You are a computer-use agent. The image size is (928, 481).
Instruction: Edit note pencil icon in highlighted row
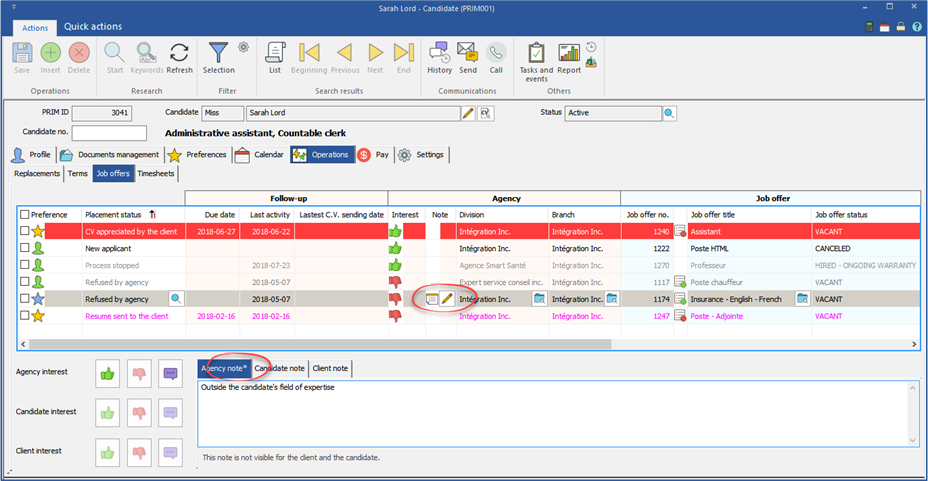click(x=447, y=299)
